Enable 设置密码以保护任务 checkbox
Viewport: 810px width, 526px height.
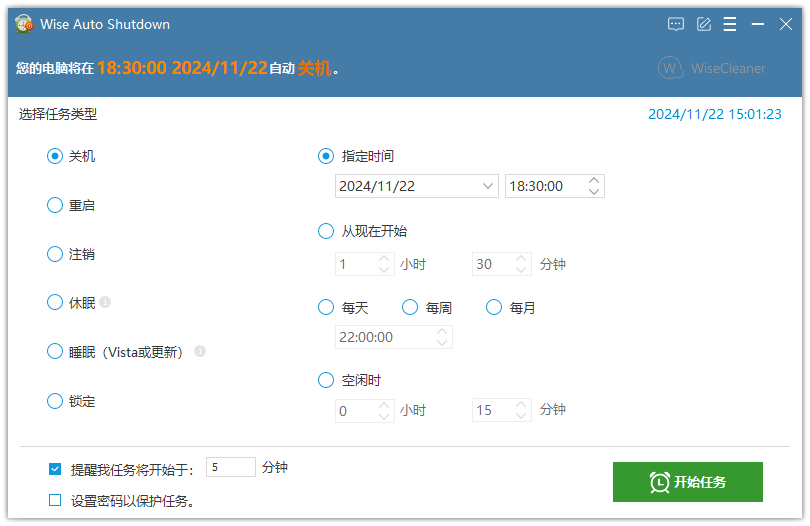coord(55,500)
